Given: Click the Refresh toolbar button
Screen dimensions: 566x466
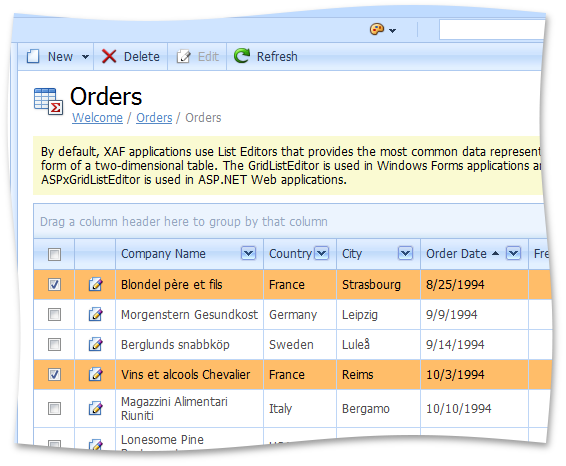Looking at the screenshot, I should coord(266,57).
